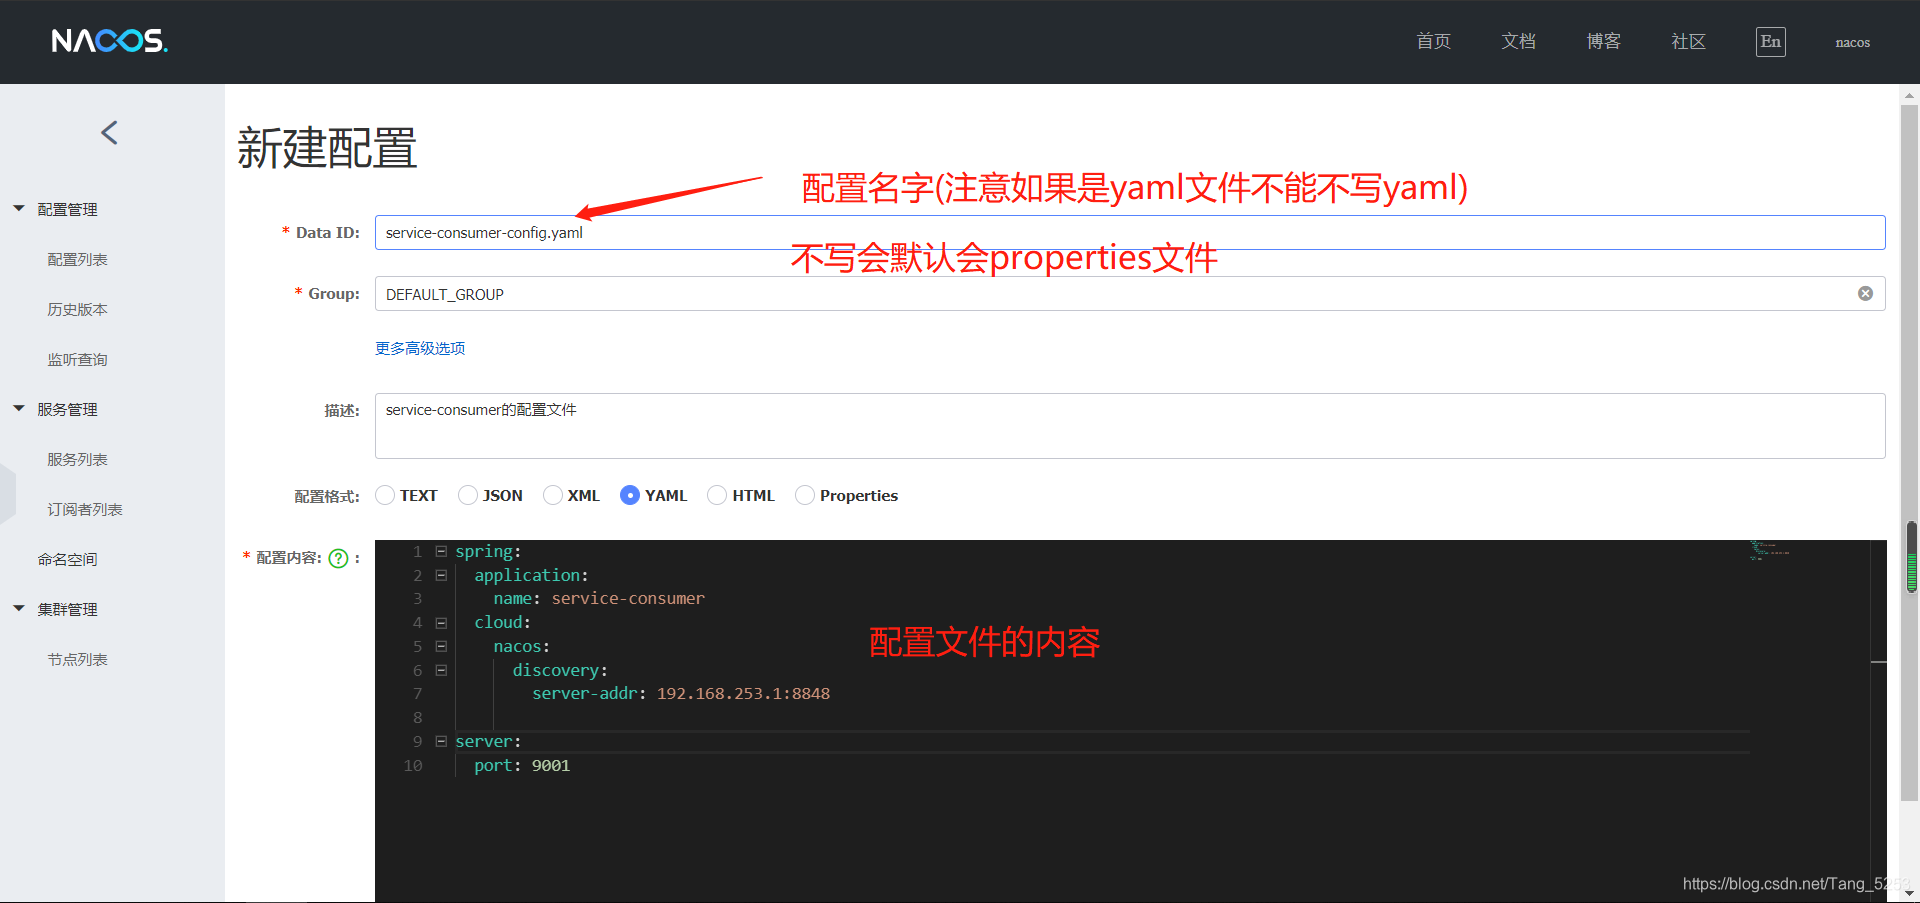The height and width of the screenshot is (903, 1920).
Task: Focus the Data ID input field
Action: pyautogui.click(x=1130, y=232)
